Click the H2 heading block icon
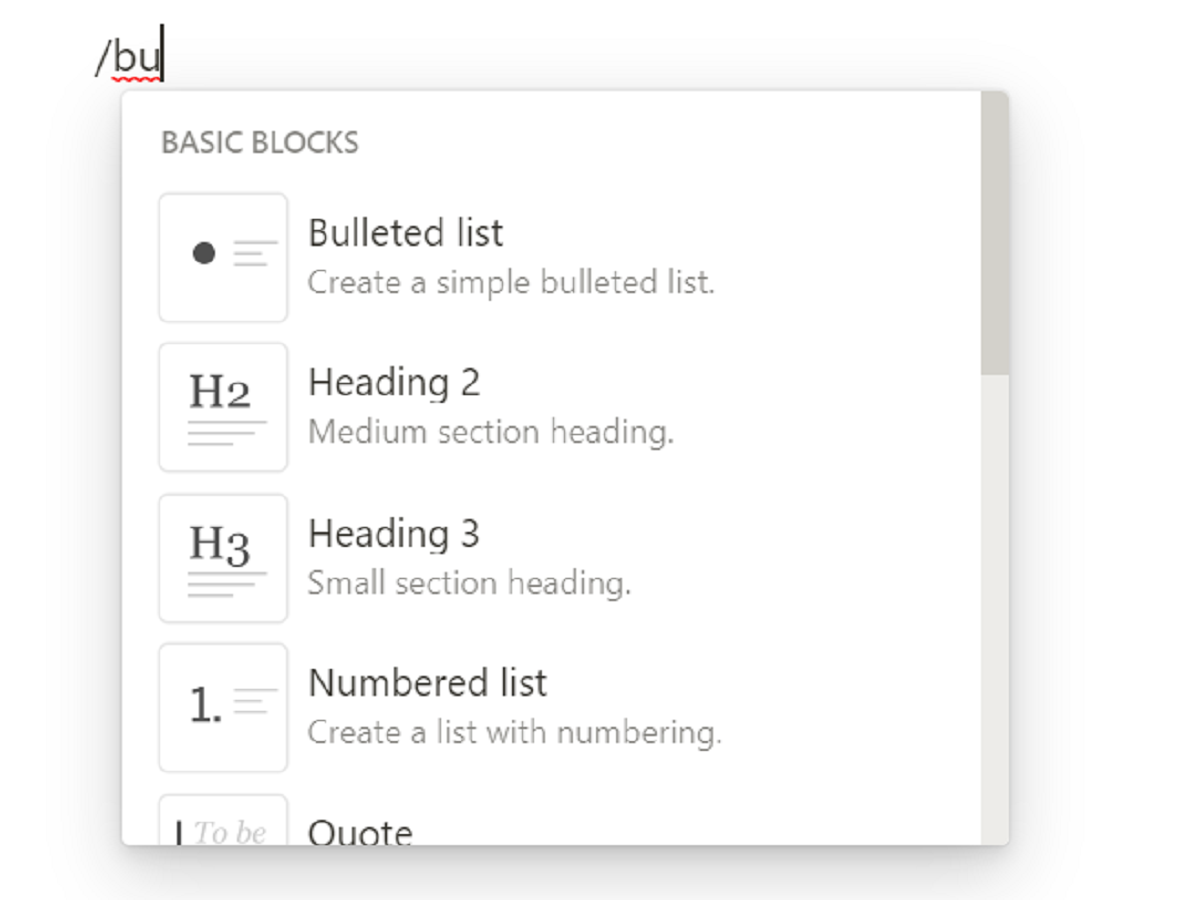The height and width of the screenshot is (900, 1200). [x=223, y=407]
